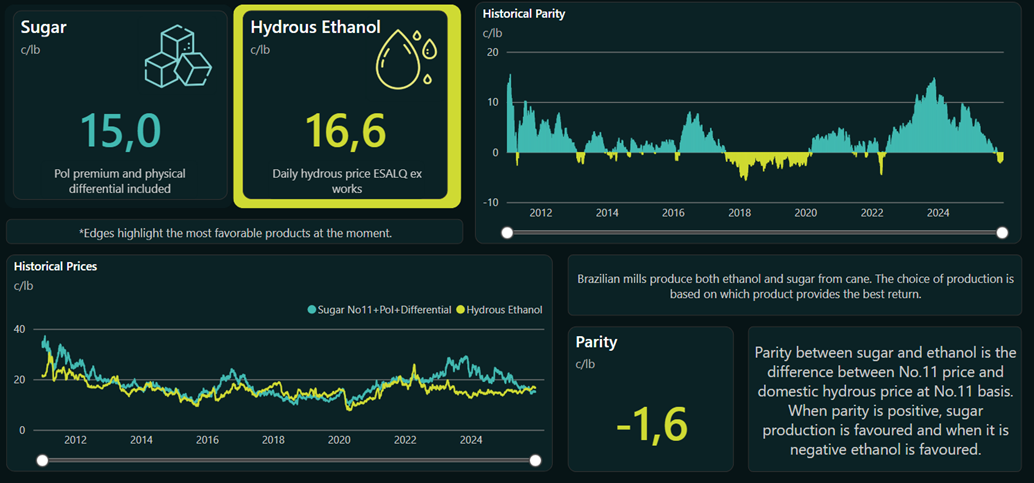The height and width of the screenshot is (483, 1034).
Task: Click the edges highlight note box
Action: pyautogui.click(x=235, y=233)
